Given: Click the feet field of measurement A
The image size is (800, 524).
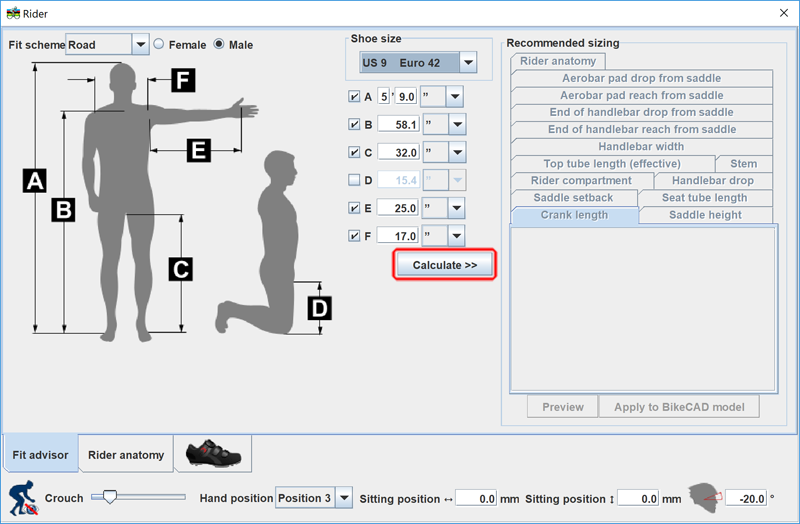Looking at the screenshot, I should pos(384,96).
